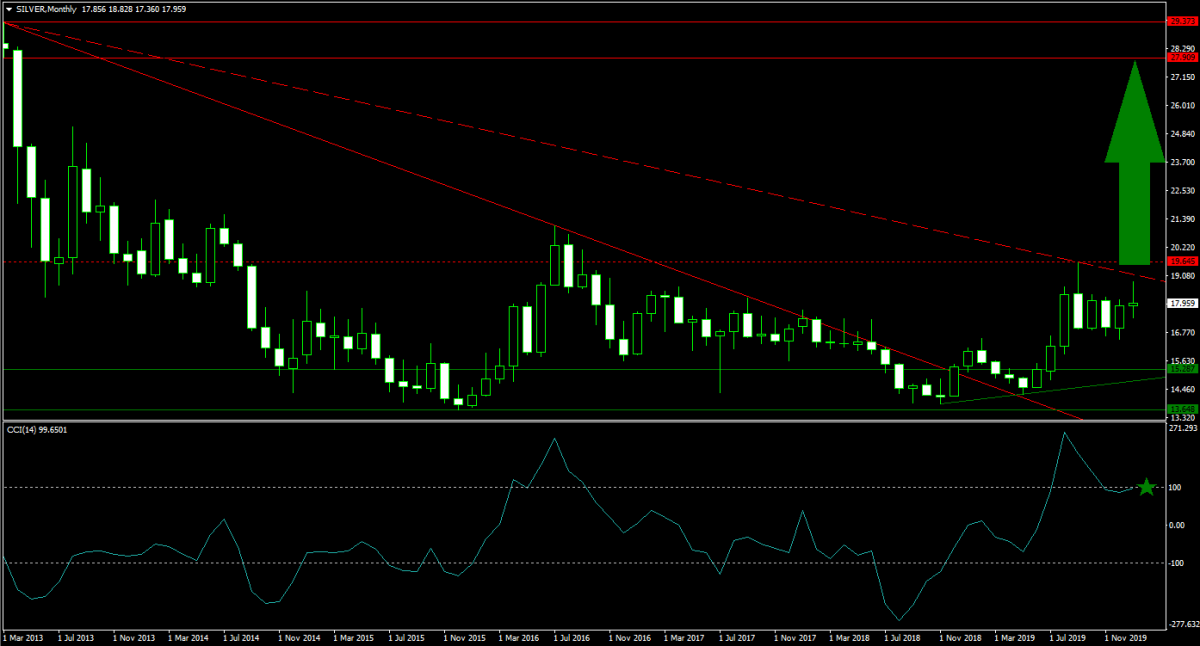The image size is (1200, 646).
Task: Click the current price tag 17.959
Action: pyautogui.click(x=1183, y=303)
